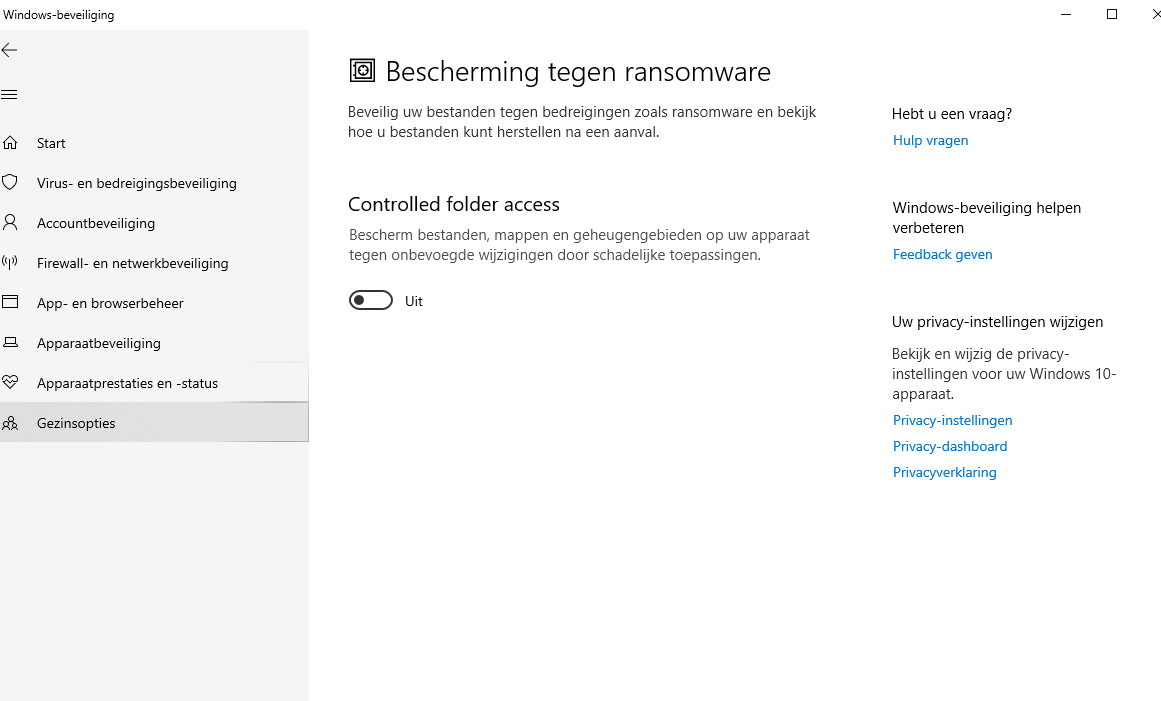1161x701 pixels.
Task: Open Virus- en bedreigingsbeveiliging menu item
Action: click(136, 183)
